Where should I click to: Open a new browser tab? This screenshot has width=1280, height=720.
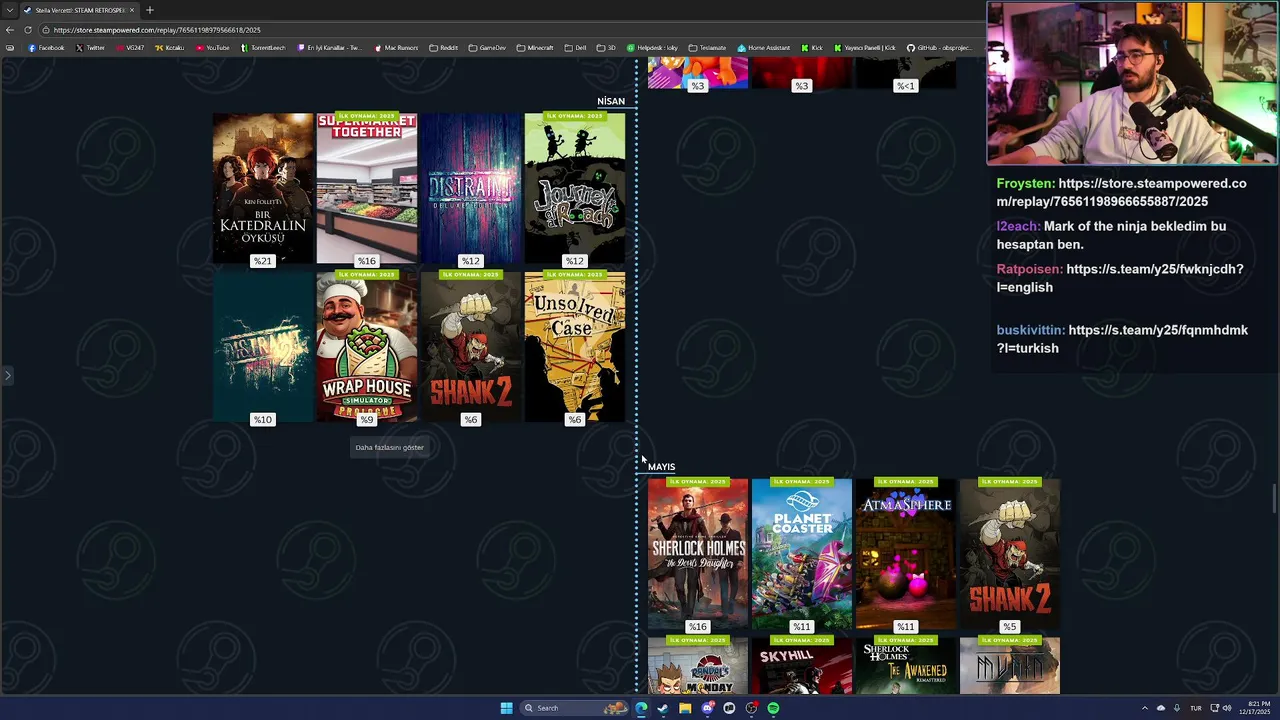click(x=149, y=10)
